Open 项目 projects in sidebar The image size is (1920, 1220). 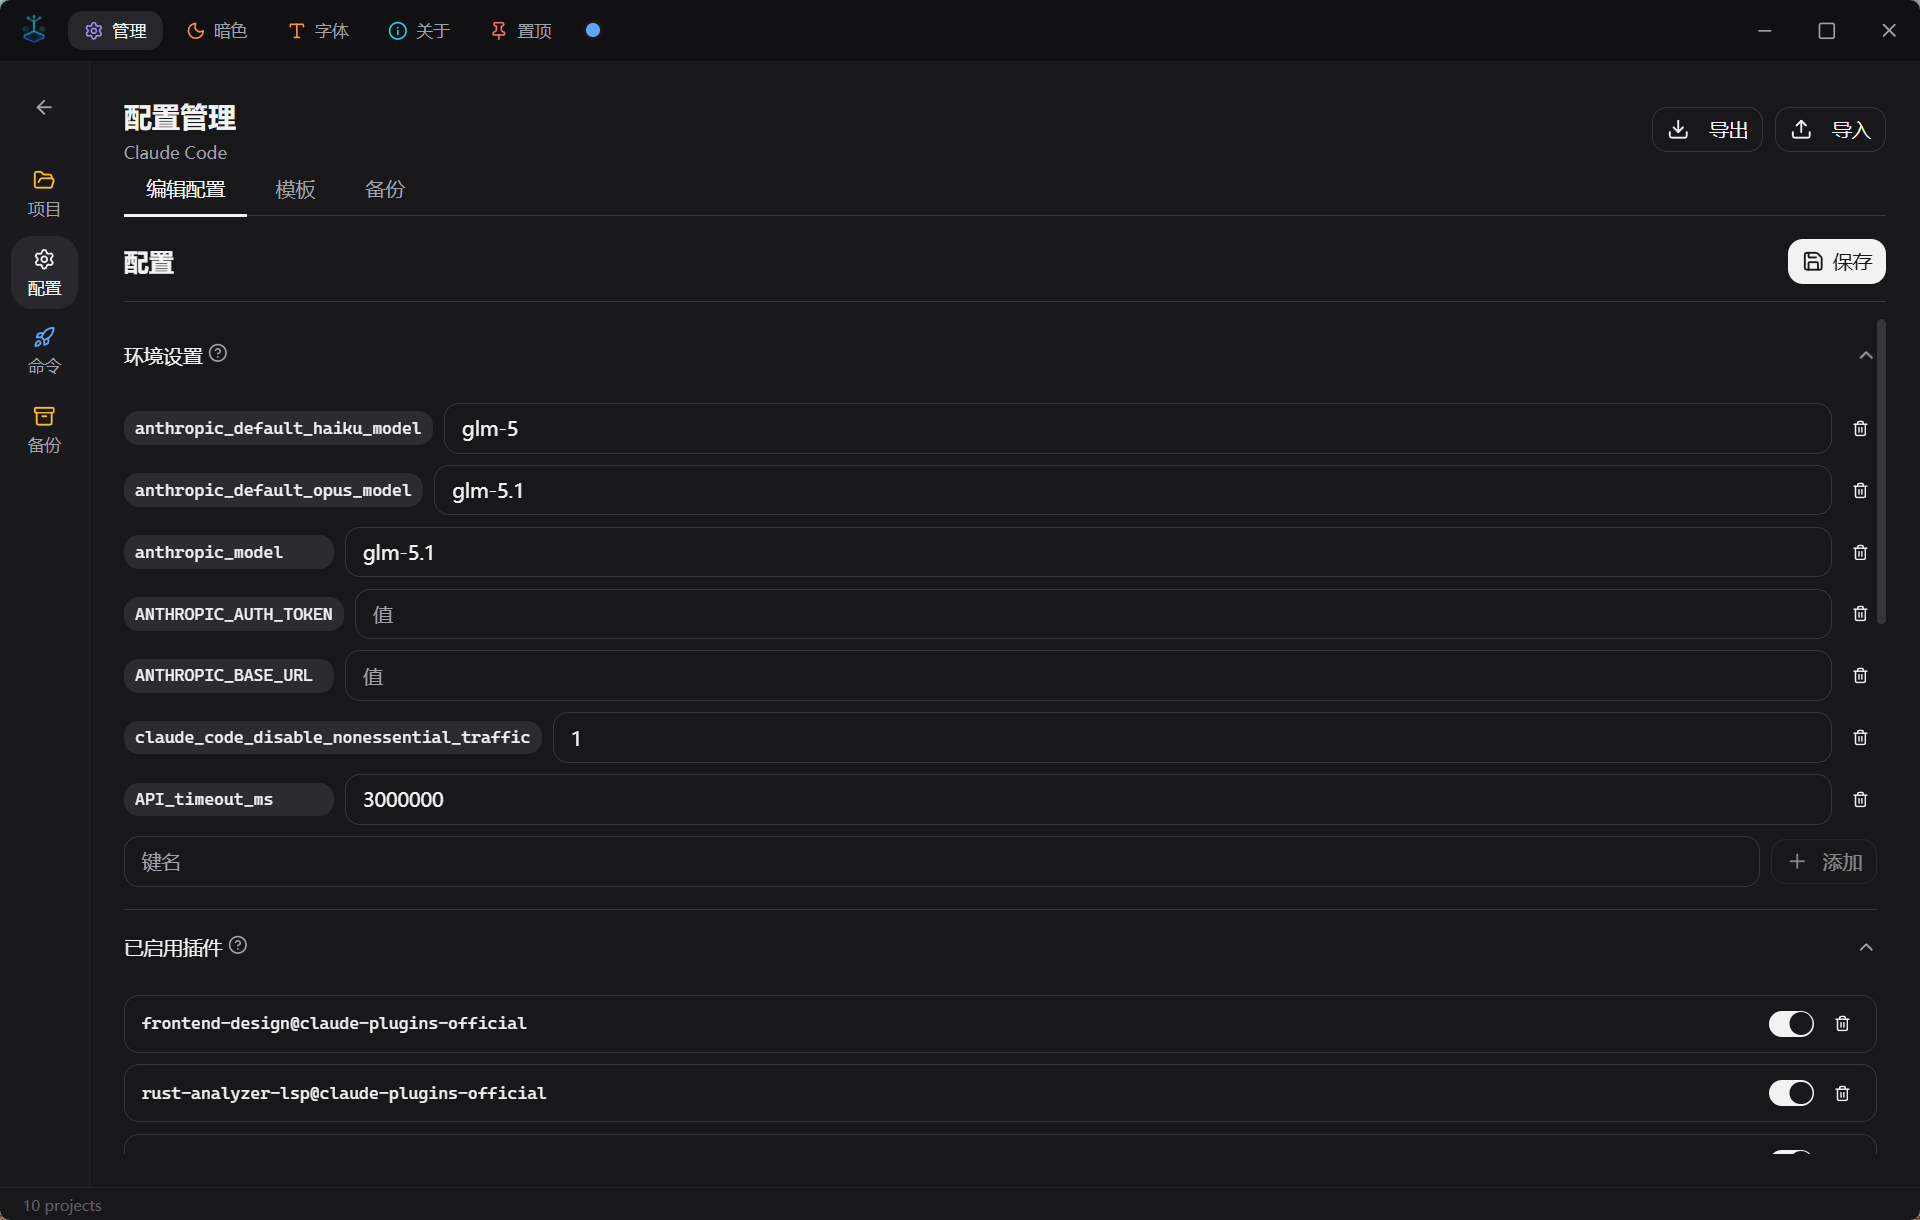pos(44,193)
